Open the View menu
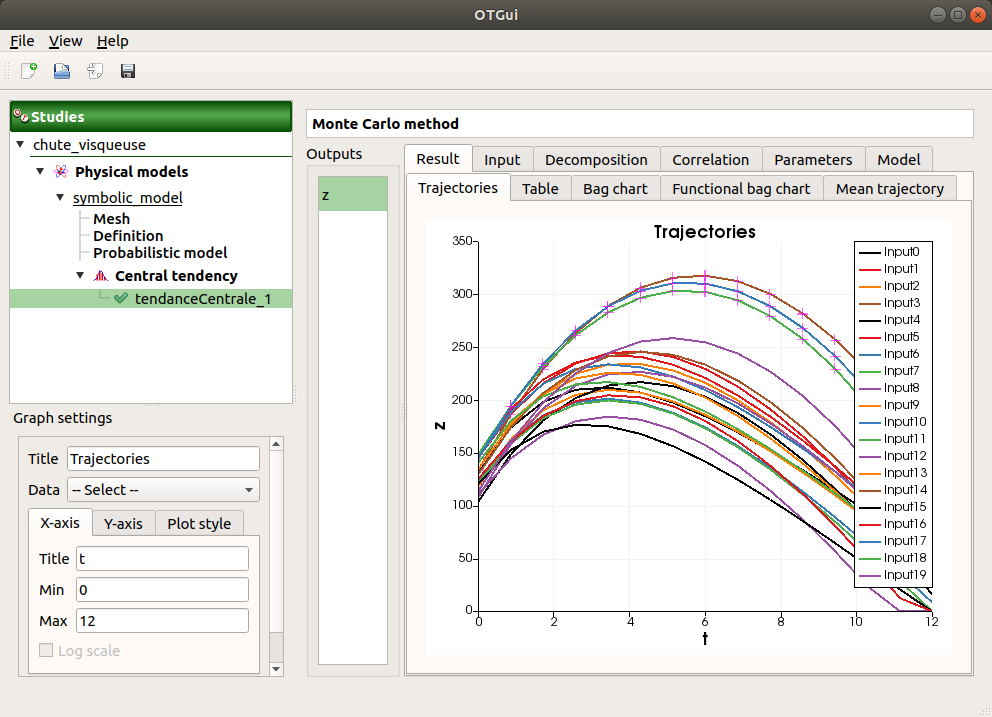 point(65,41)
